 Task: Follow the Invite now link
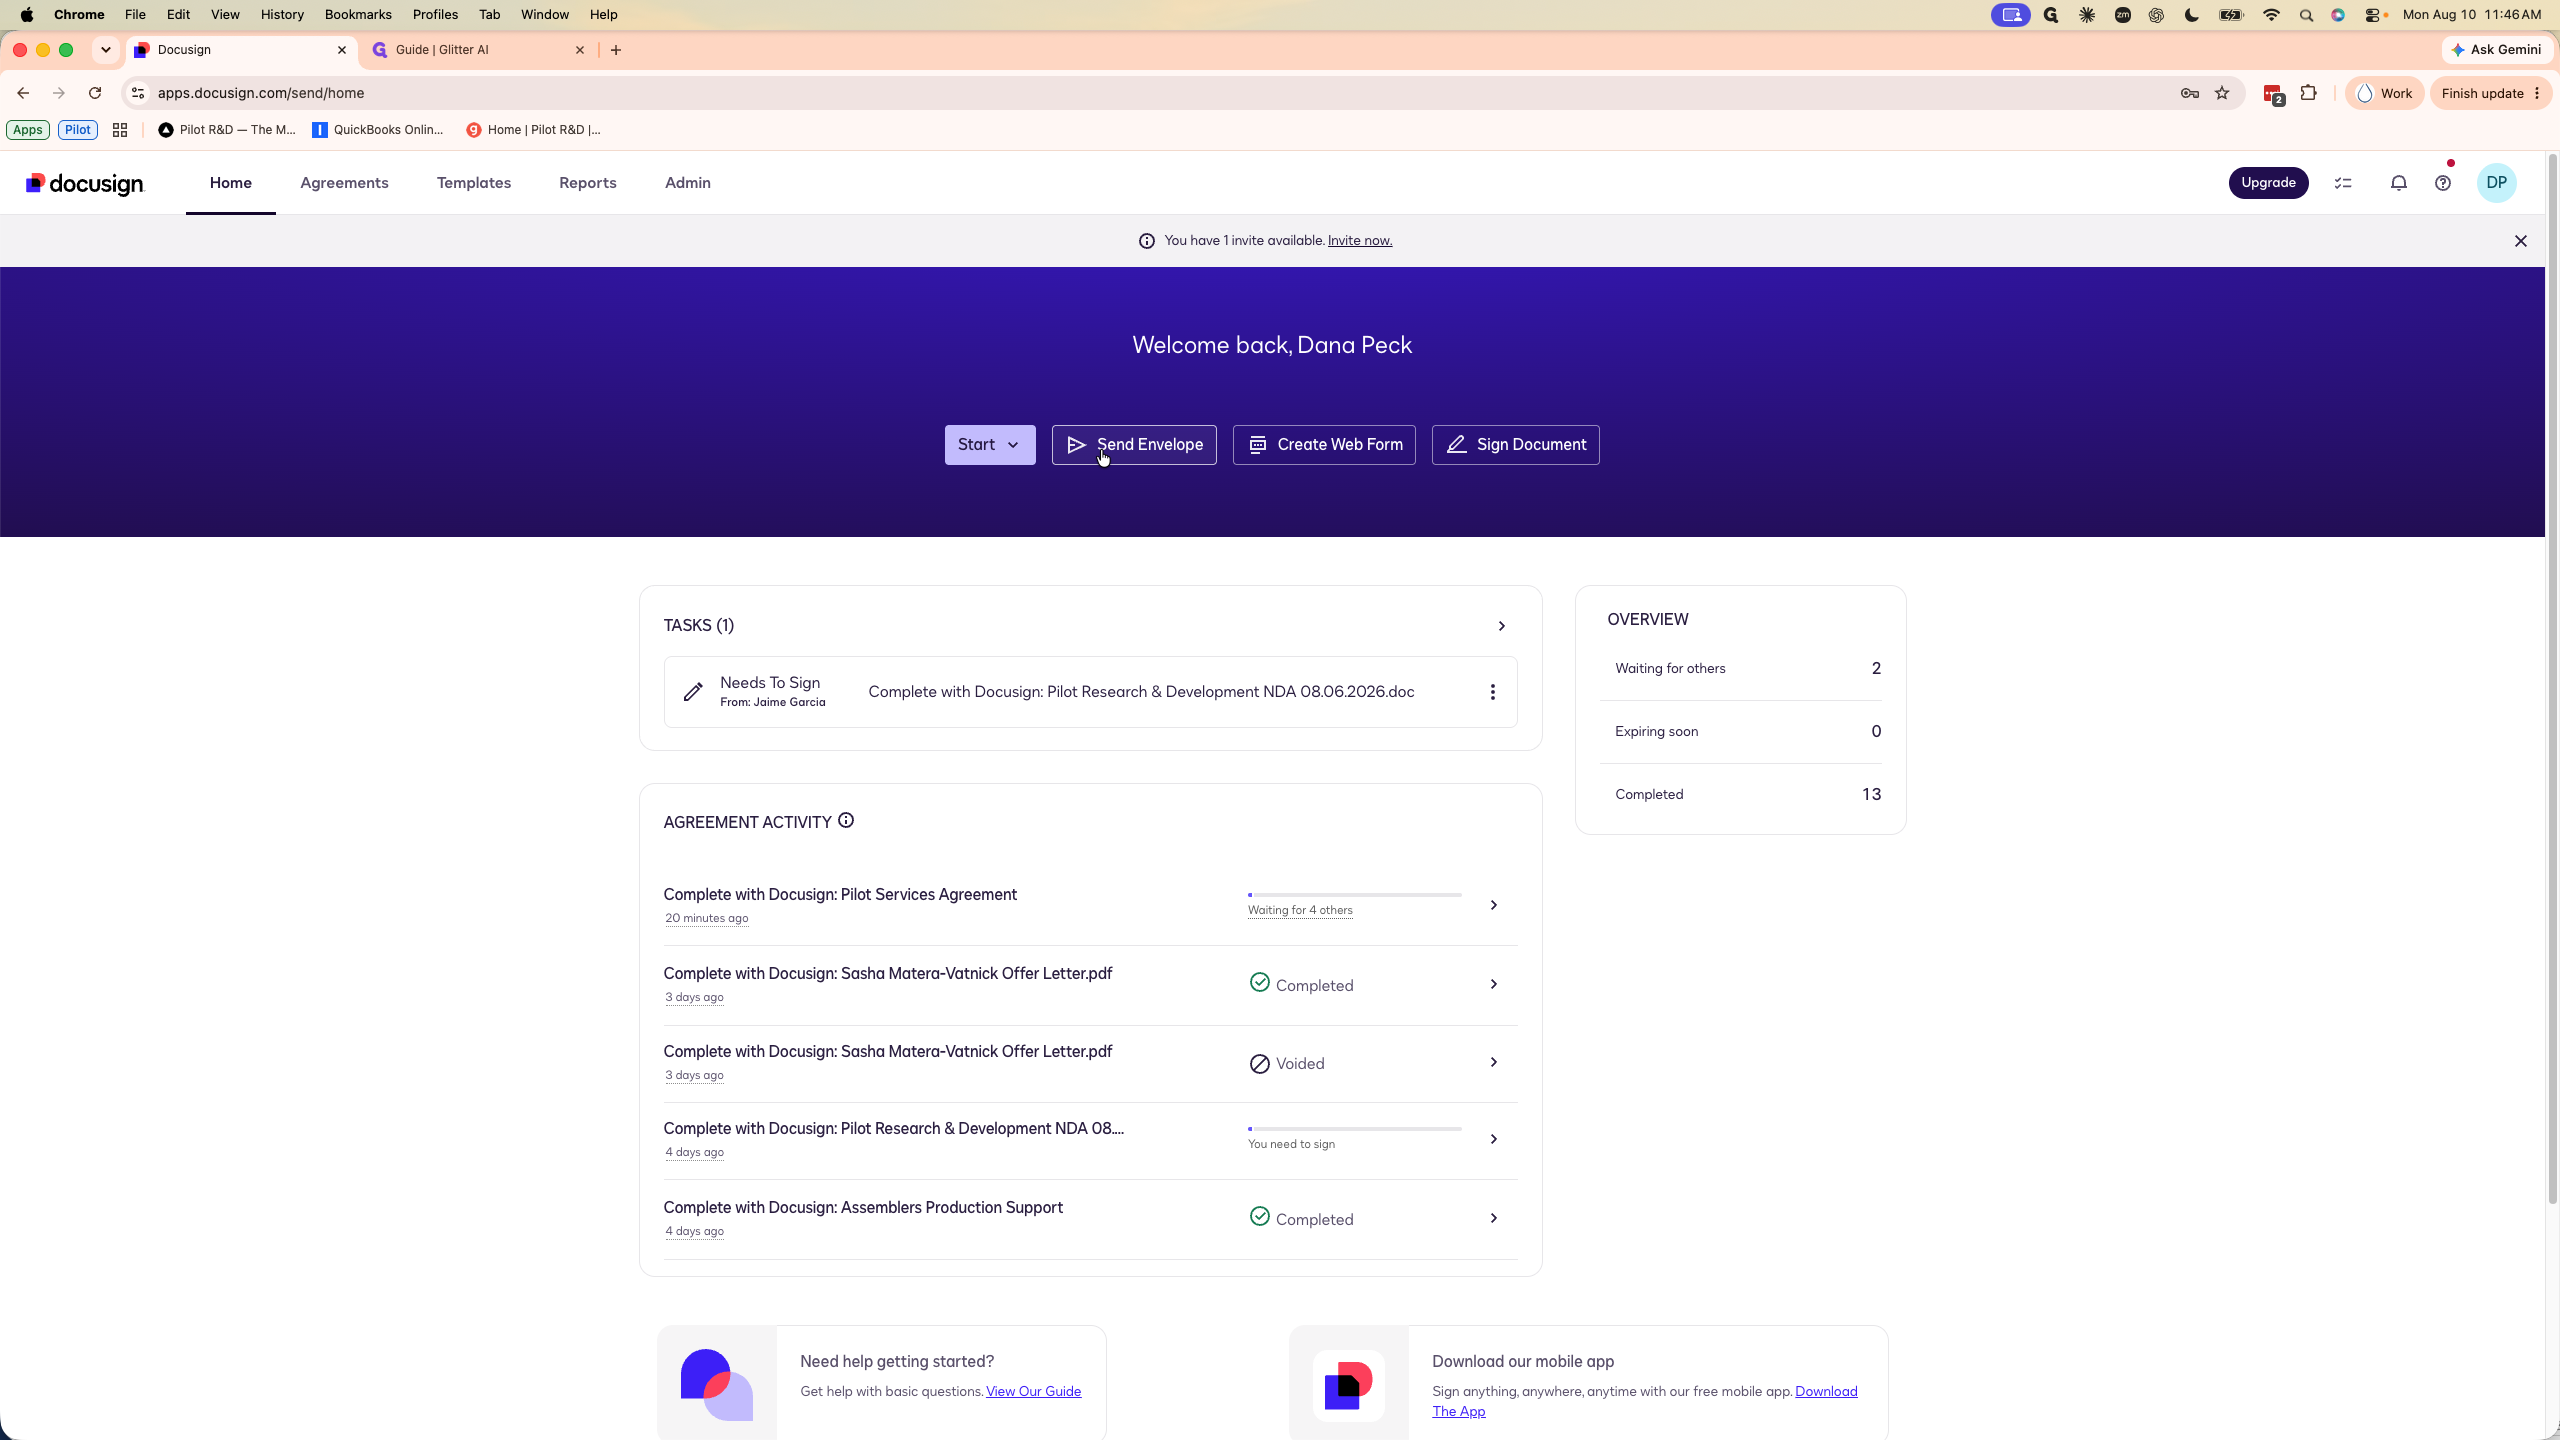pos(1360,241)
